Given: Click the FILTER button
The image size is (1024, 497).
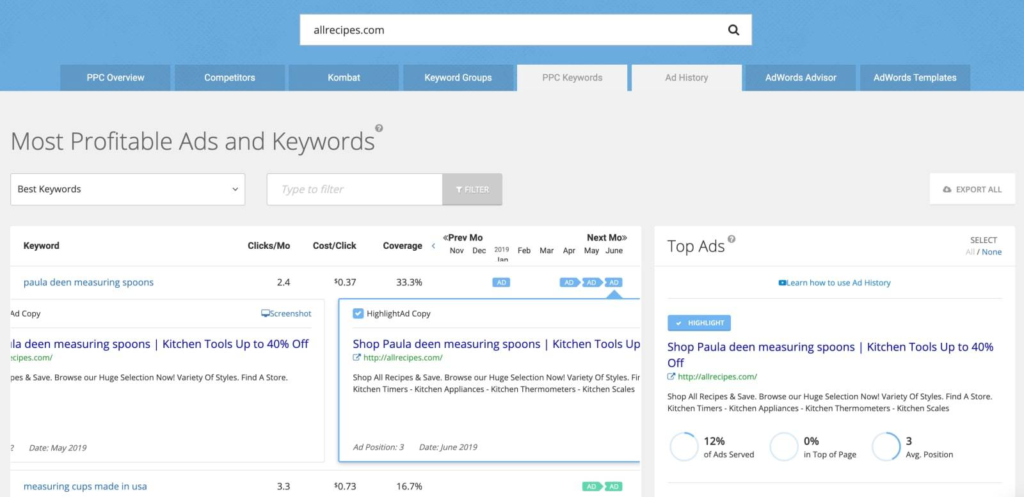Looking at the screenshot, I should 472,189.
